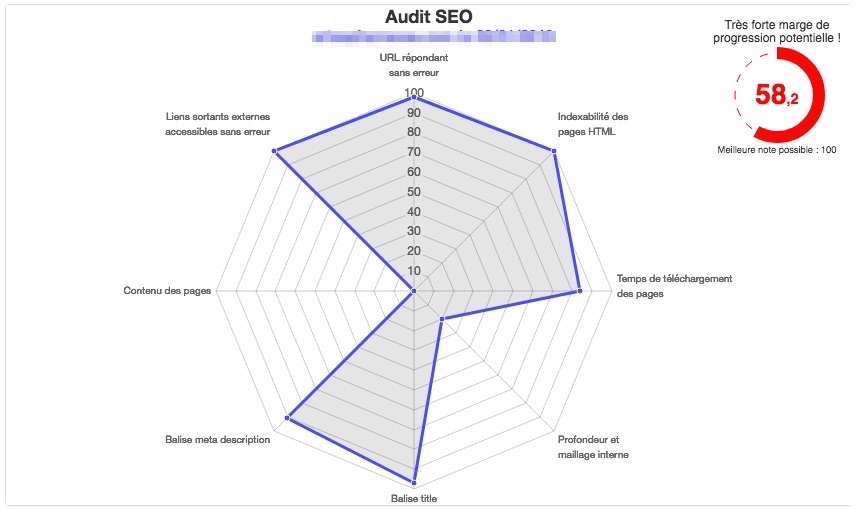
Task: Click the Très forte marge de progression text
Action: [777, 31]
